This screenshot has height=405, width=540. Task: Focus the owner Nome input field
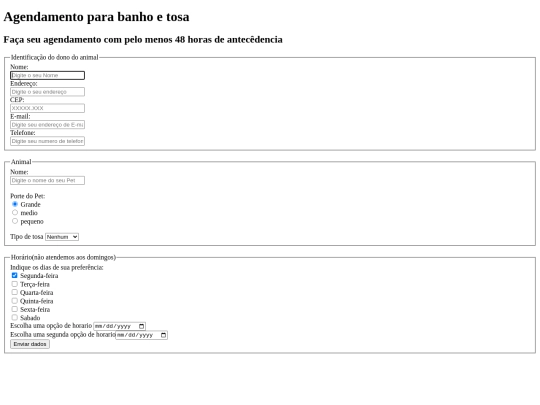point(48,75)
